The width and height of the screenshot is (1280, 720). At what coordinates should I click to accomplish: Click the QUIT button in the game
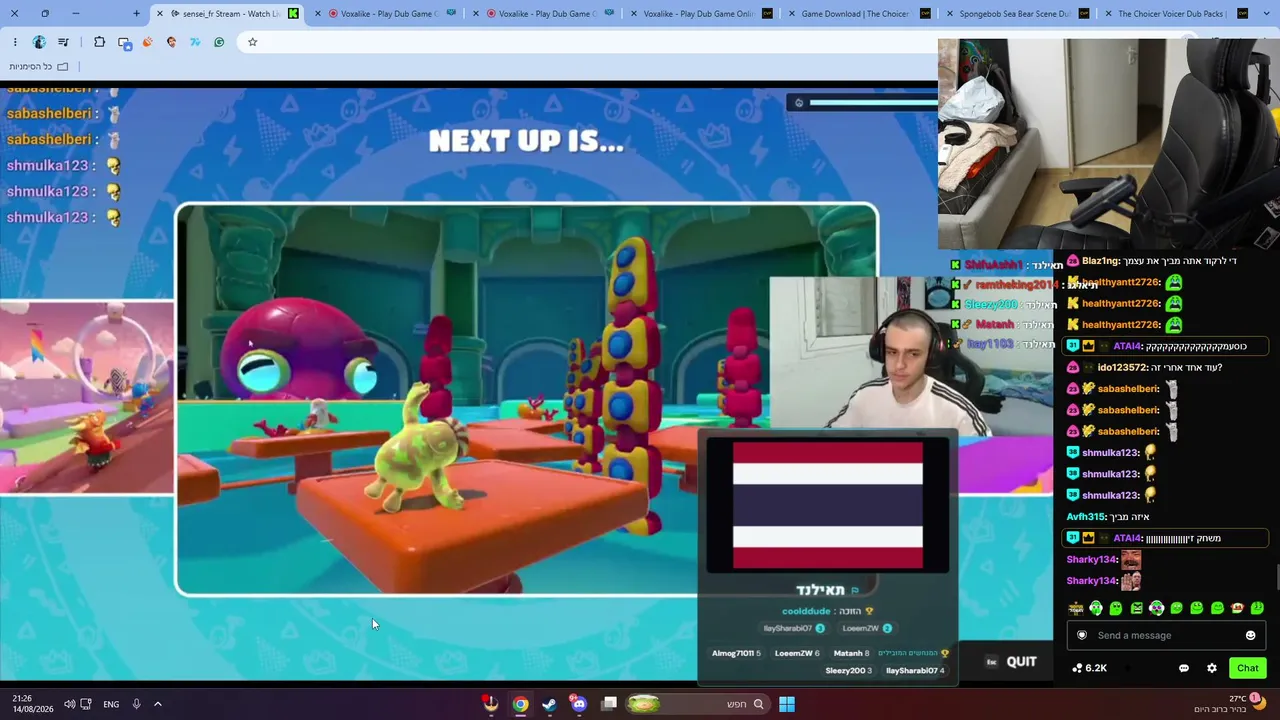pyautogui.click(x=1011, y=662)
